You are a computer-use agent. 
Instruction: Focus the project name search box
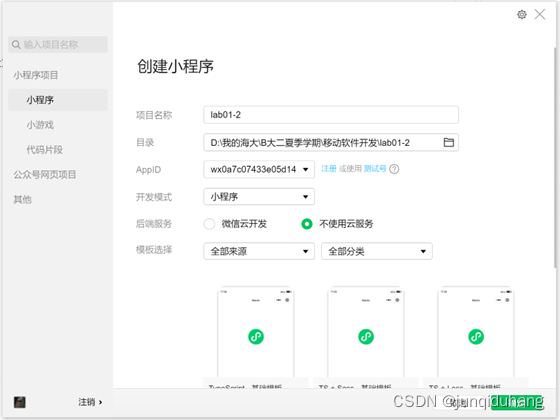tap(58, 45)
